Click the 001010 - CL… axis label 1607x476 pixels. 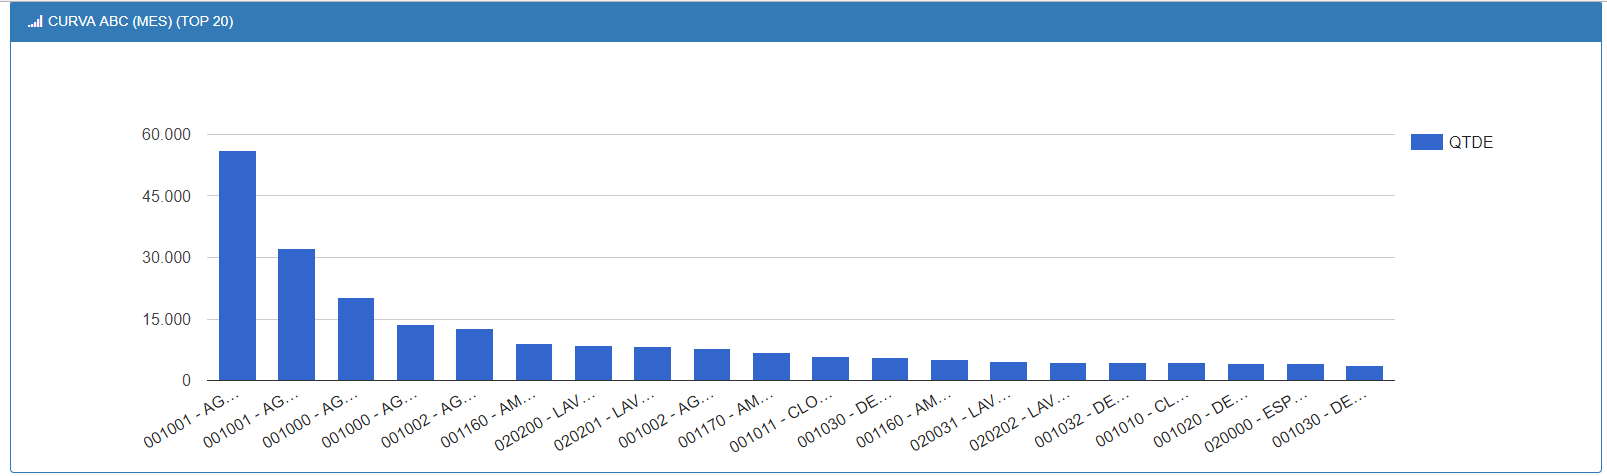(x=1143, y=420)
